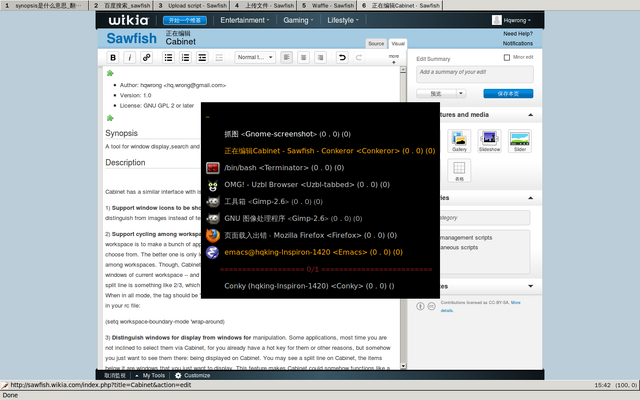The height and width of the screenshot is (400, 640).
Task: Add a Slideshow to the page
Action: coord(489,141)
